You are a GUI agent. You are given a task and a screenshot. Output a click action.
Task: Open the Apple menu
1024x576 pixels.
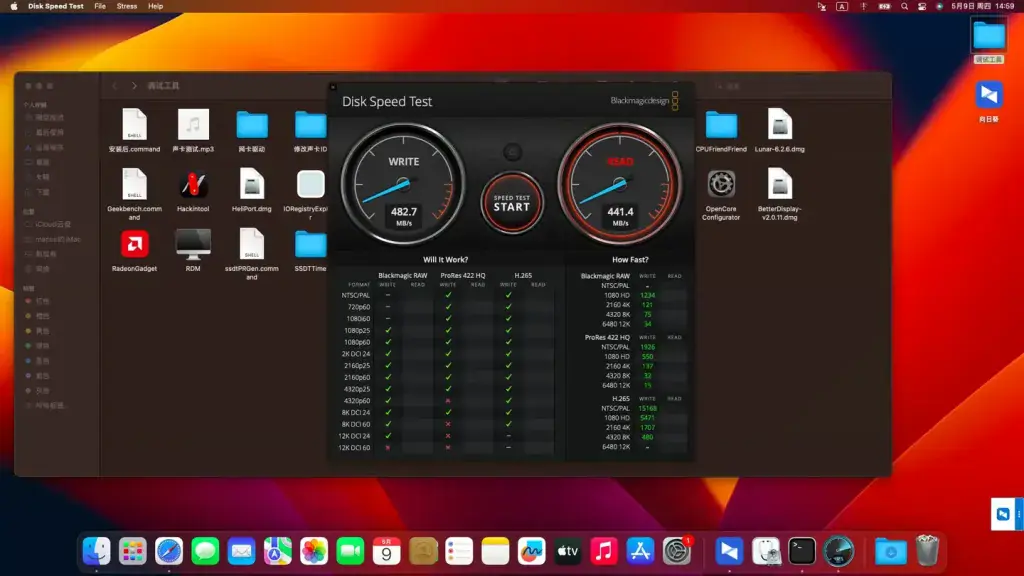coord(14,6)
